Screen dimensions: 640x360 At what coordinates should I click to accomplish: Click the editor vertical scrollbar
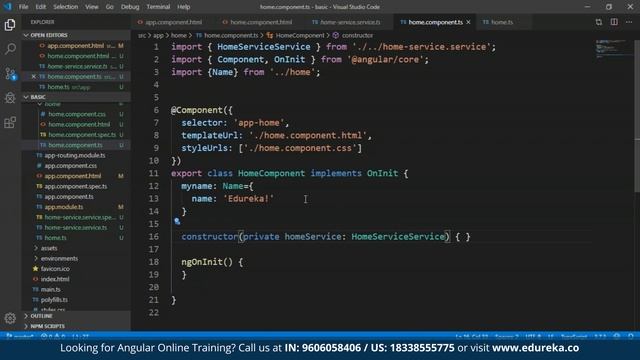click(637, 115)
